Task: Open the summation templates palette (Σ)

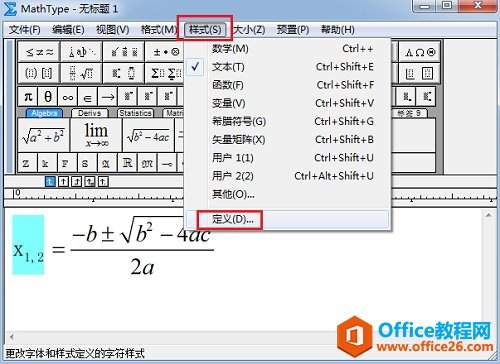Action: tap(165, 73)
